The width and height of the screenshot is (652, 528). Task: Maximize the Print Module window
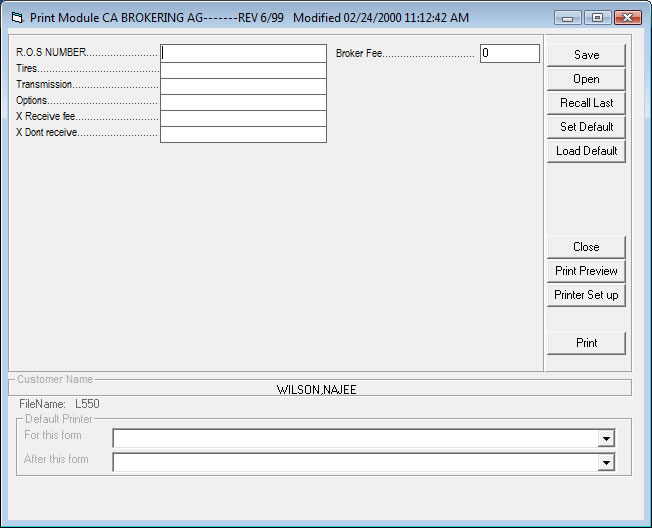598,18
